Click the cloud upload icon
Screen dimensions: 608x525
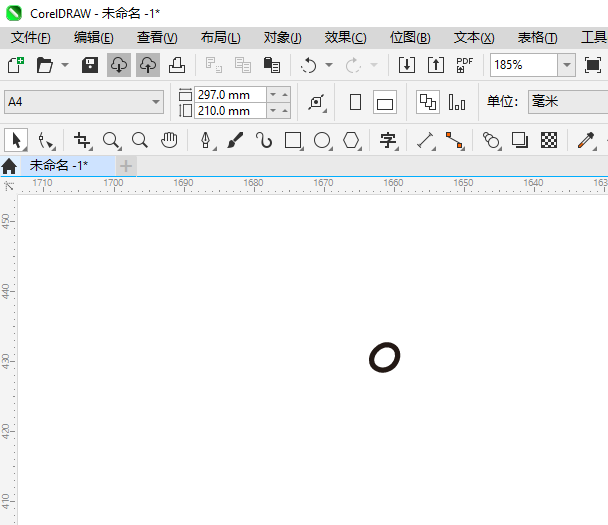tap(148, 65)
